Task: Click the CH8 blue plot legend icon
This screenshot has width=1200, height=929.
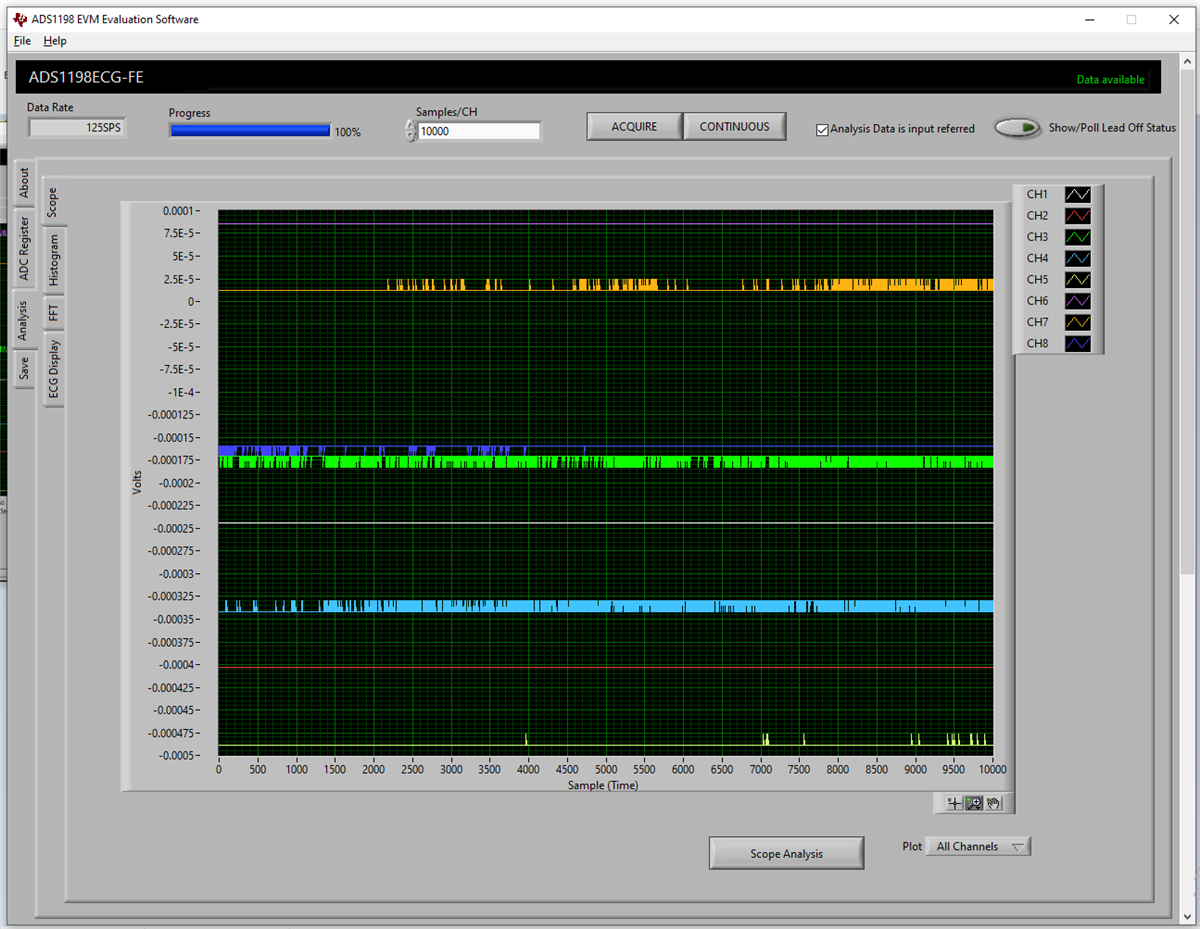Action: 1078,344
